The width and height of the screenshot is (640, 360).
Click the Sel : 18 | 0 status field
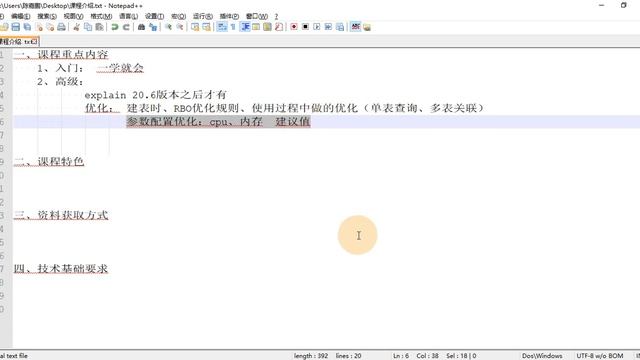[x=461, y=356]
